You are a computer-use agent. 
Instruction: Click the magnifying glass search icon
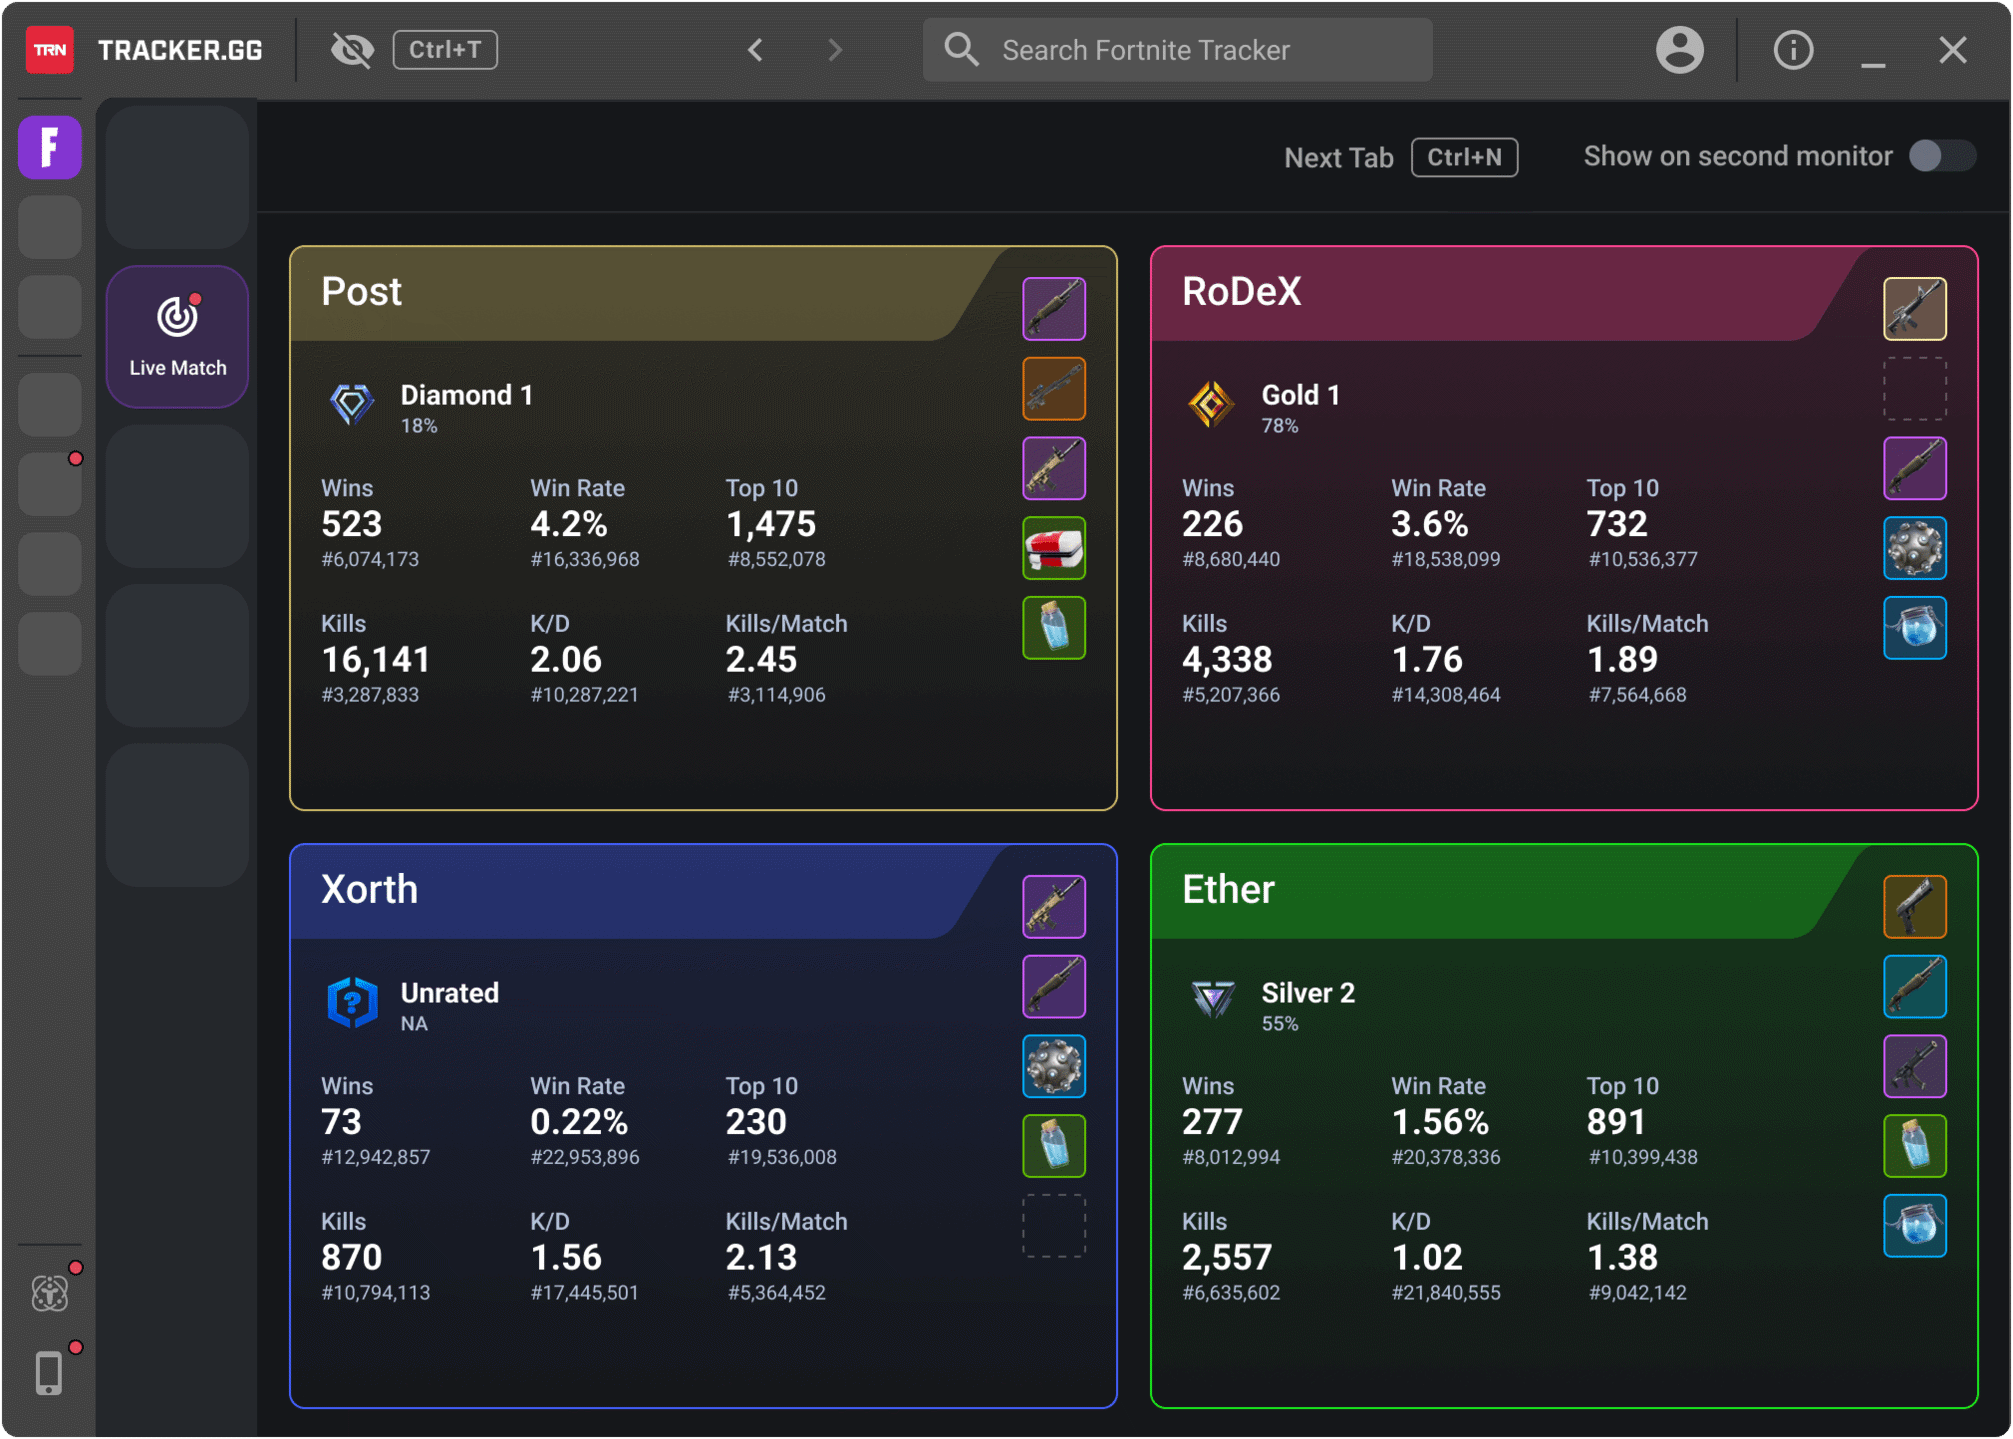pyautogui.click(x=962, y=50)
